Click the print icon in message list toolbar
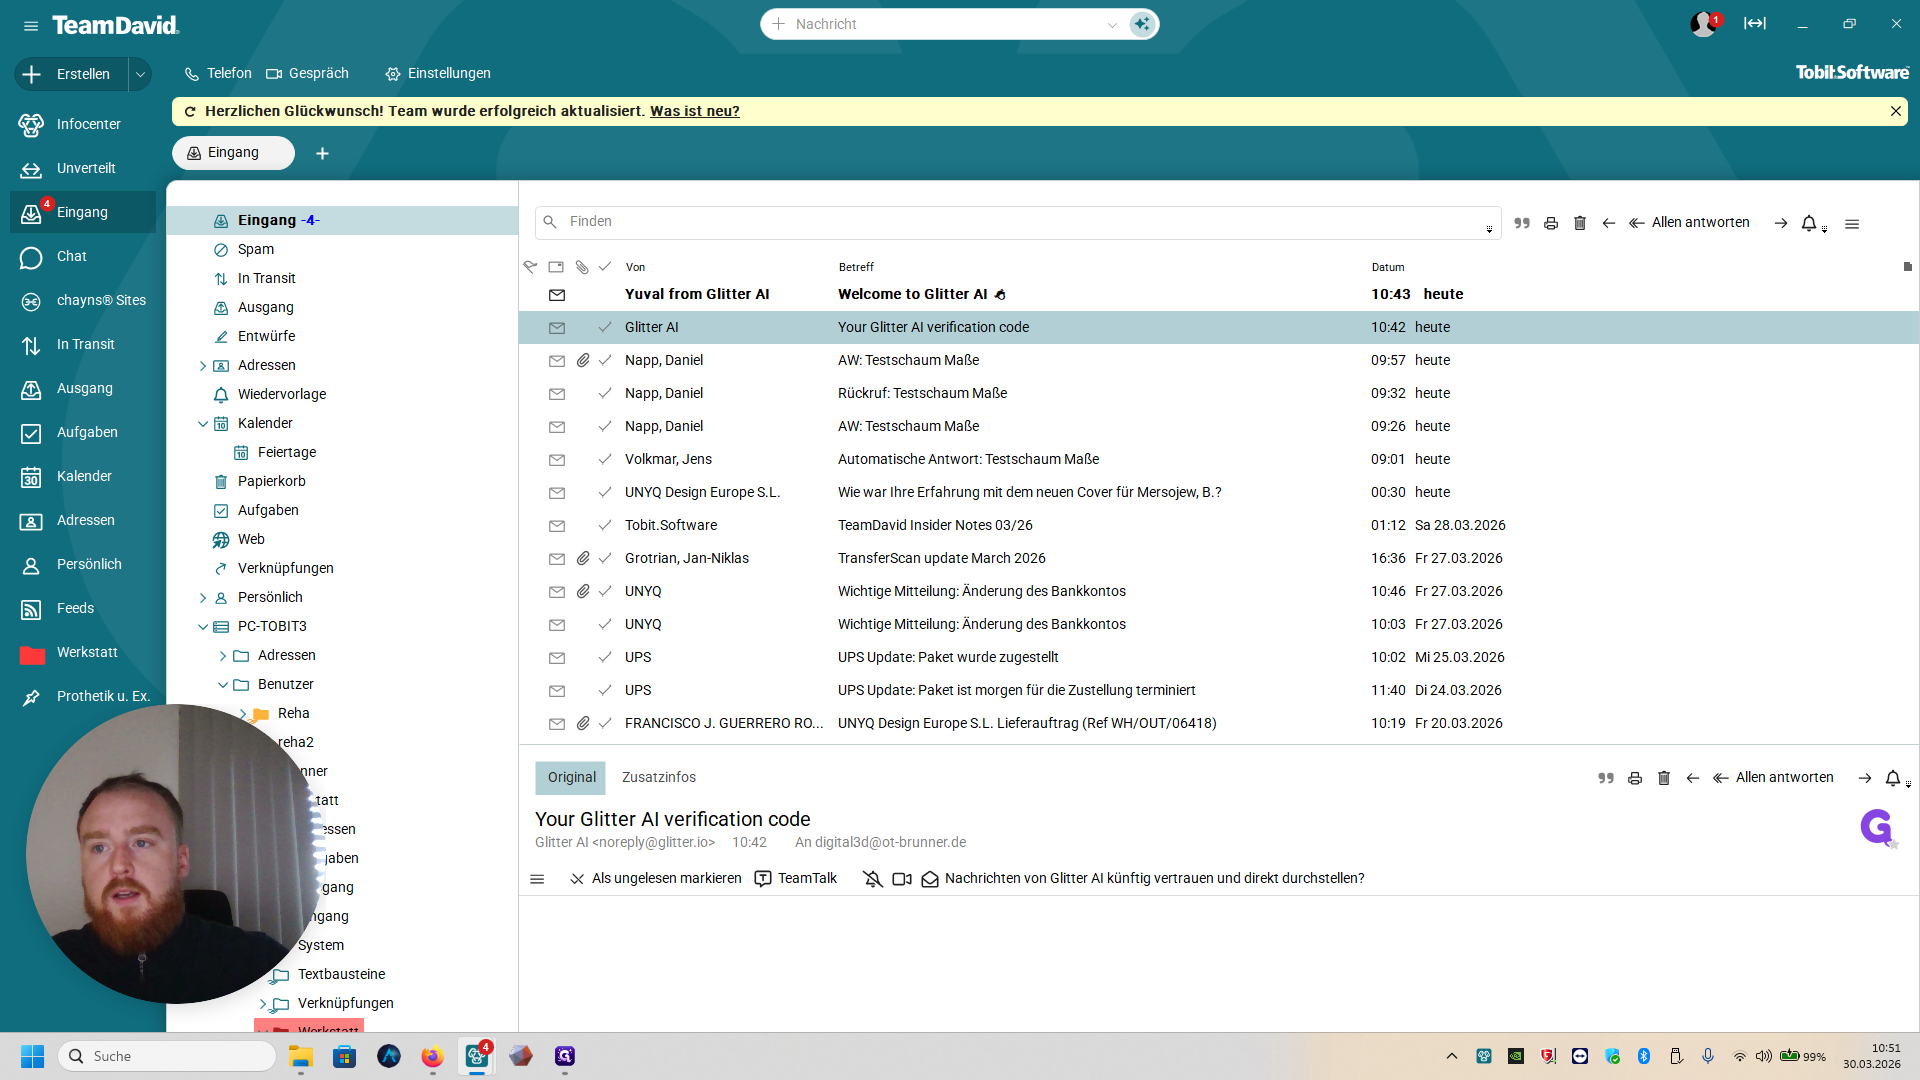The image size is (1920, 1080). [x=1551, y=223]
